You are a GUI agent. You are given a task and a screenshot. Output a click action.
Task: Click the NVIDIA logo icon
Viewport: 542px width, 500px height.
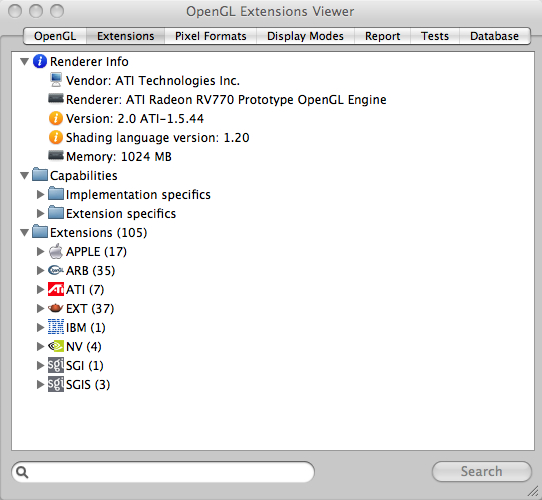(56, 346)
